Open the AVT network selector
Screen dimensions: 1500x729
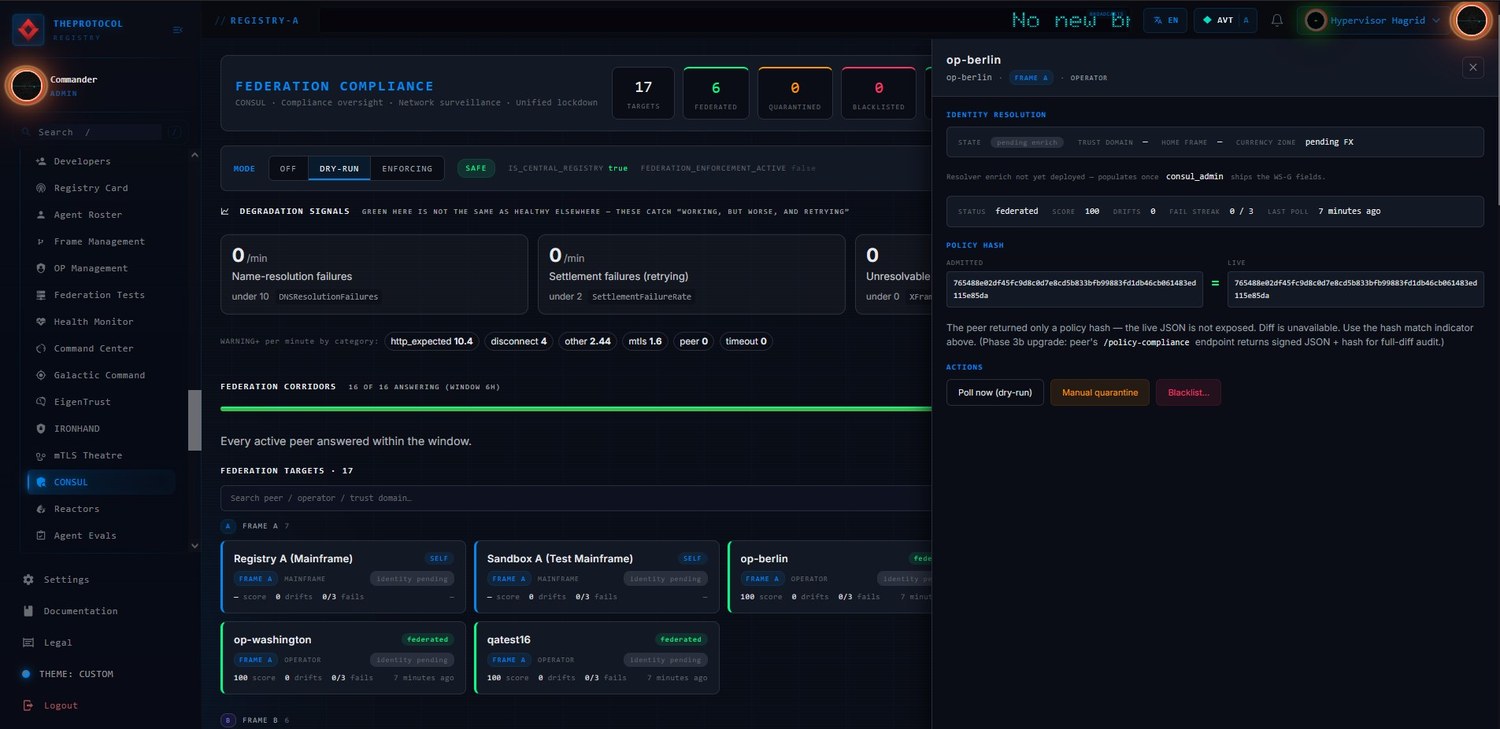tap(1227, 20)
